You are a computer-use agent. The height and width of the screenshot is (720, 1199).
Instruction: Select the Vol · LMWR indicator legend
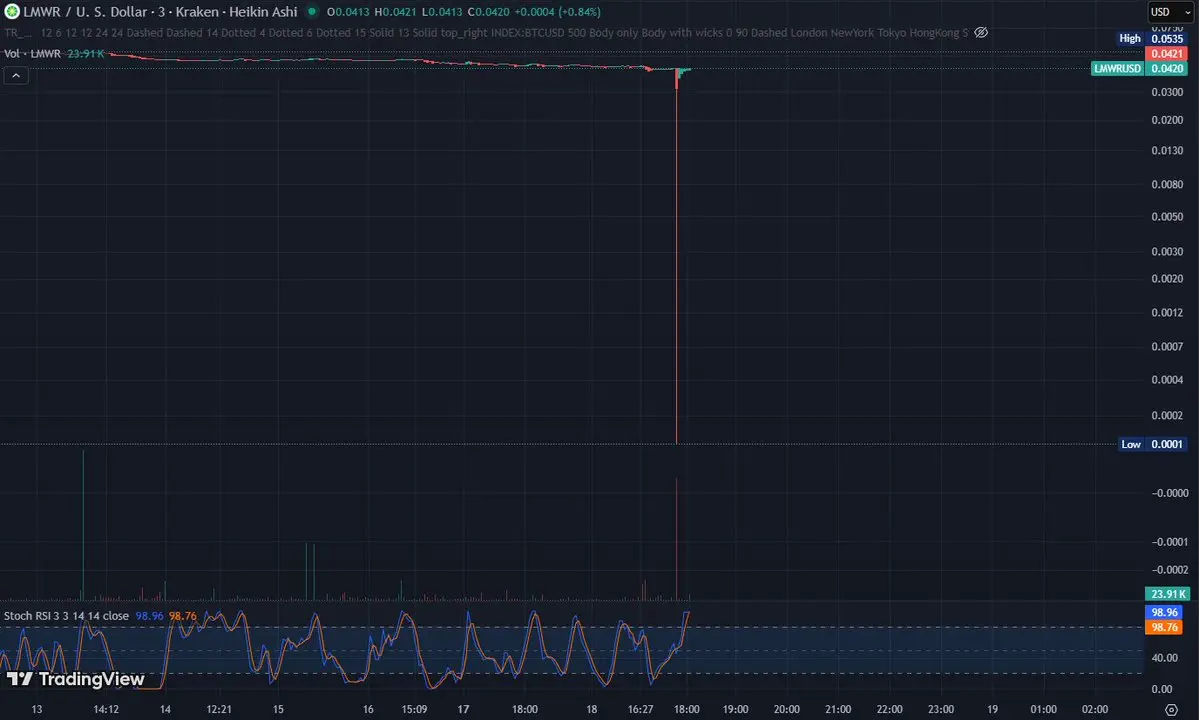click(x=32, y=54)
